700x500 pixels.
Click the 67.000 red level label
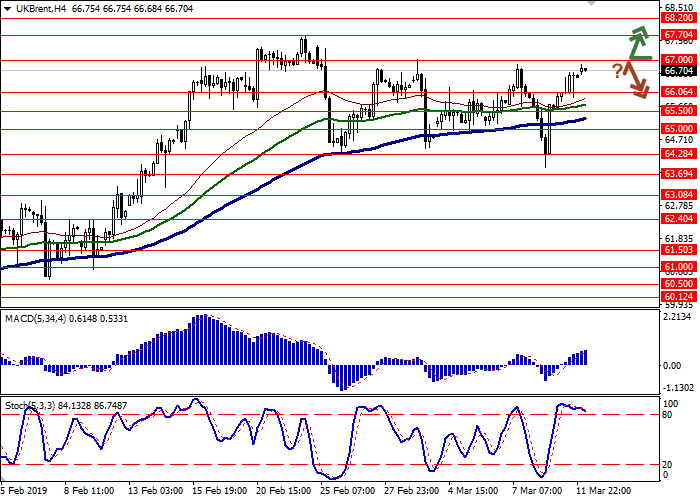click(x=678, y=60)
